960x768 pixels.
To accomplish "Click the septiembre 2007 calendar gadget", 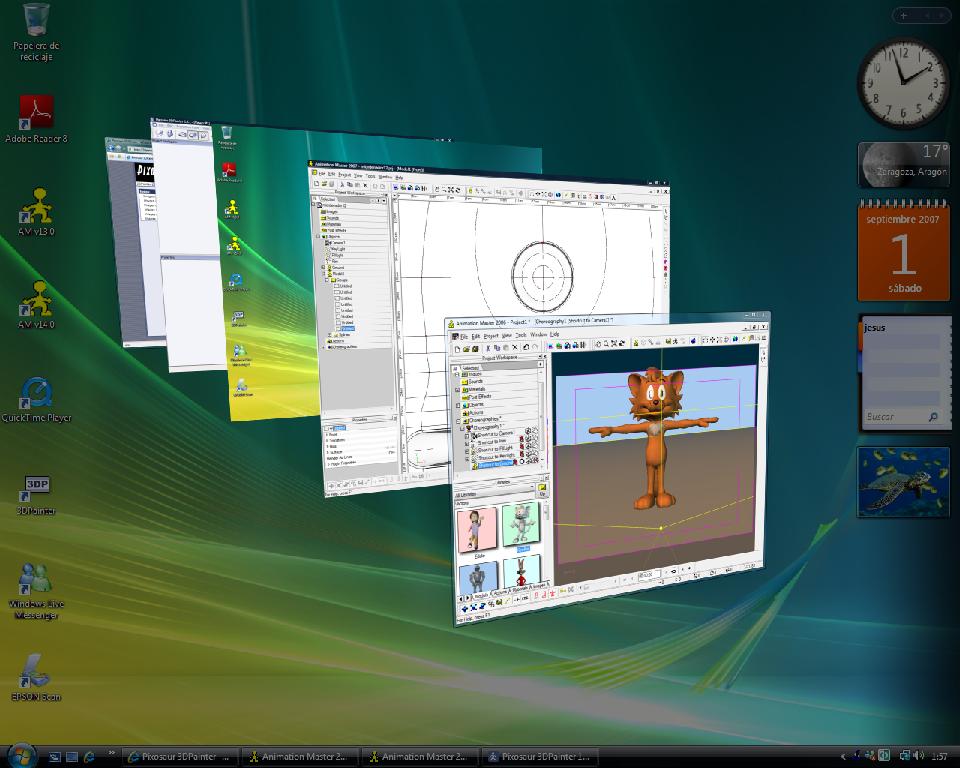I will [x=904, y=251].
